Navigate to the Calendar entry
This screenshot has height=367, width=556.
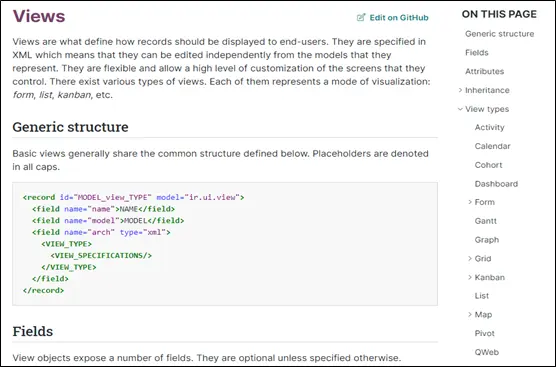492,146
